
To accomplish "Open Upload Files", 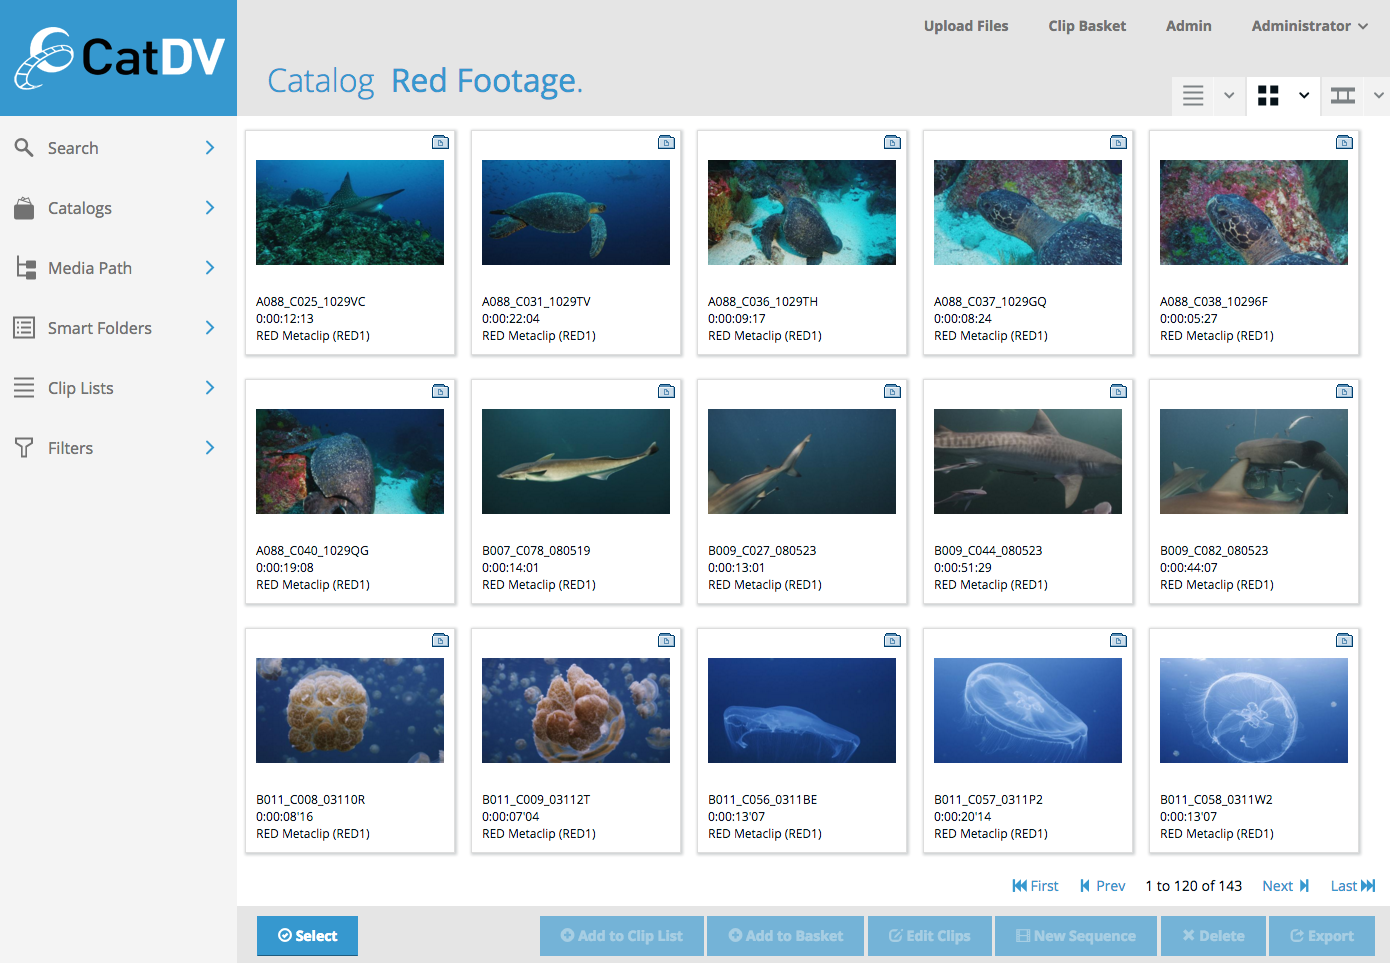I will click(966, 26).
